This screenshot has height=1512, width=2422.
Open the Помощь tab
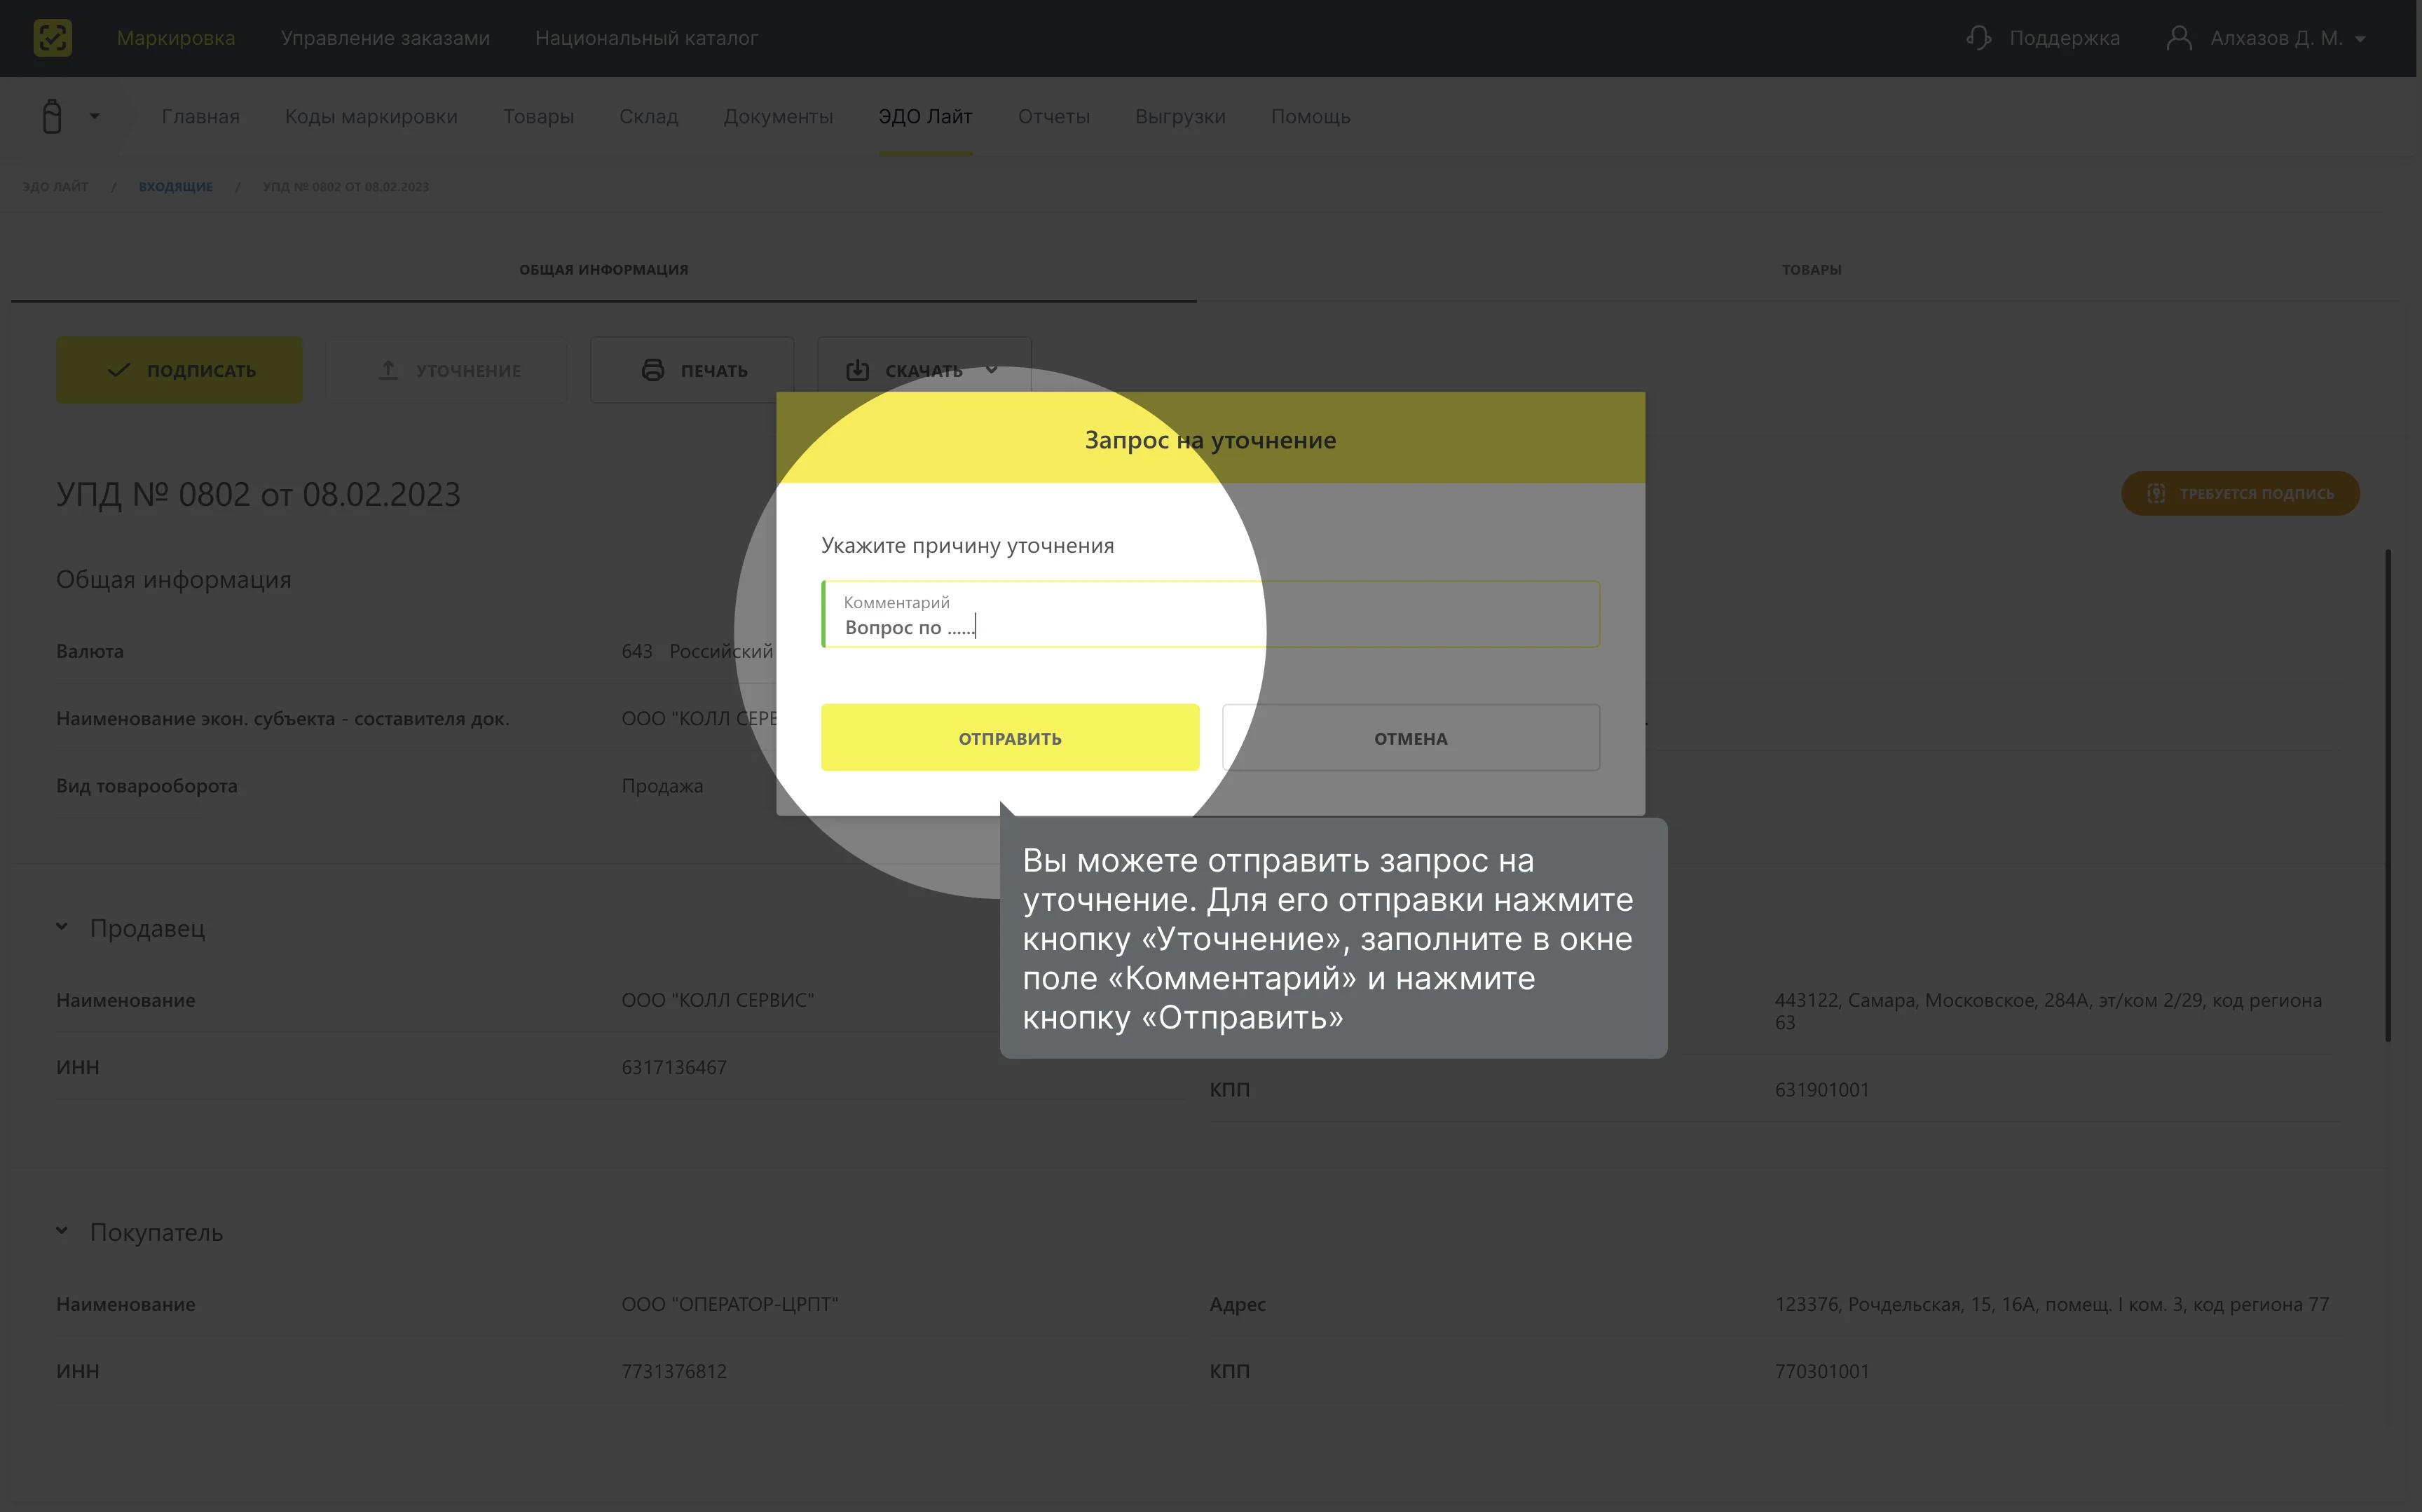[x=1310, y=116]
